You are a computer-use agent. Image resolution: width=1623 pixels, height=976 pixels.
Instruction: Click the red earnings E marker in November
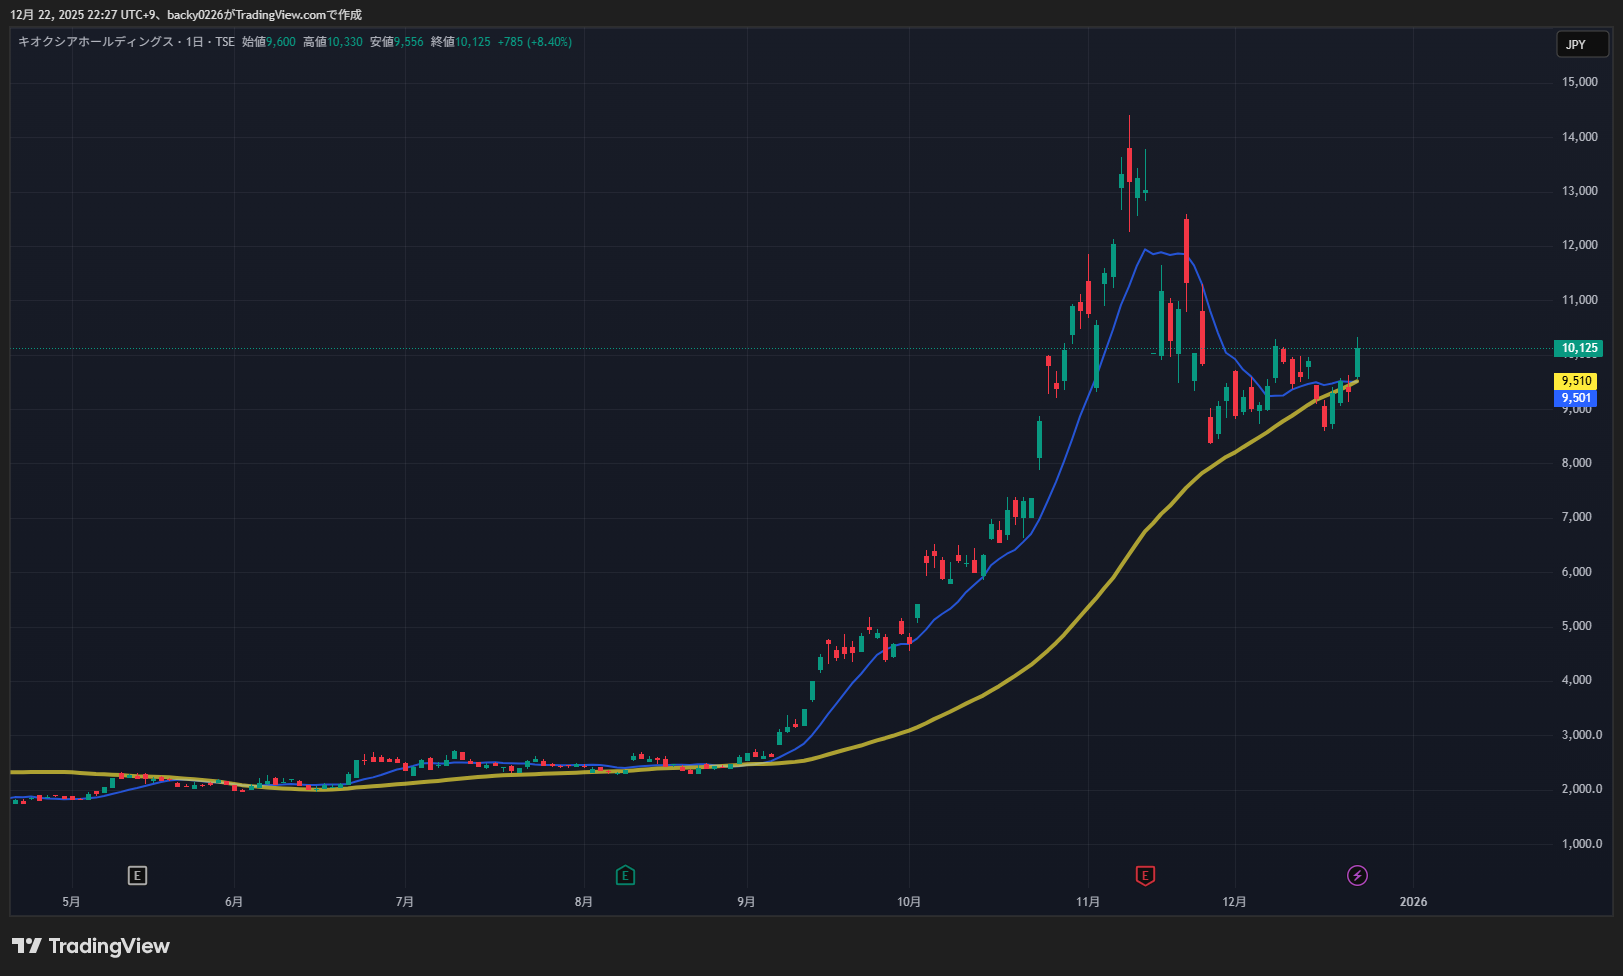(1145, 876)
